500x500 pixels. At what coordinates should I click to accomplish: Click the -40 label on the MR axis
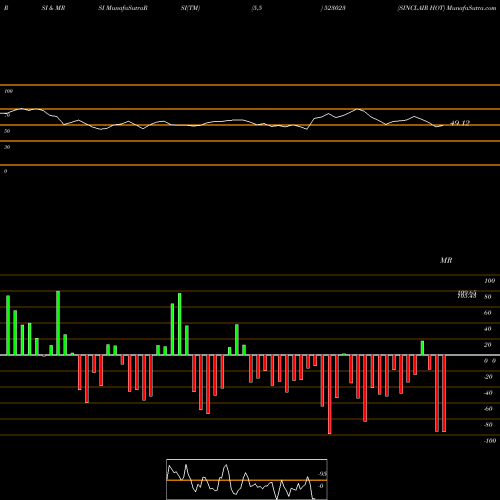pos(488,393)
